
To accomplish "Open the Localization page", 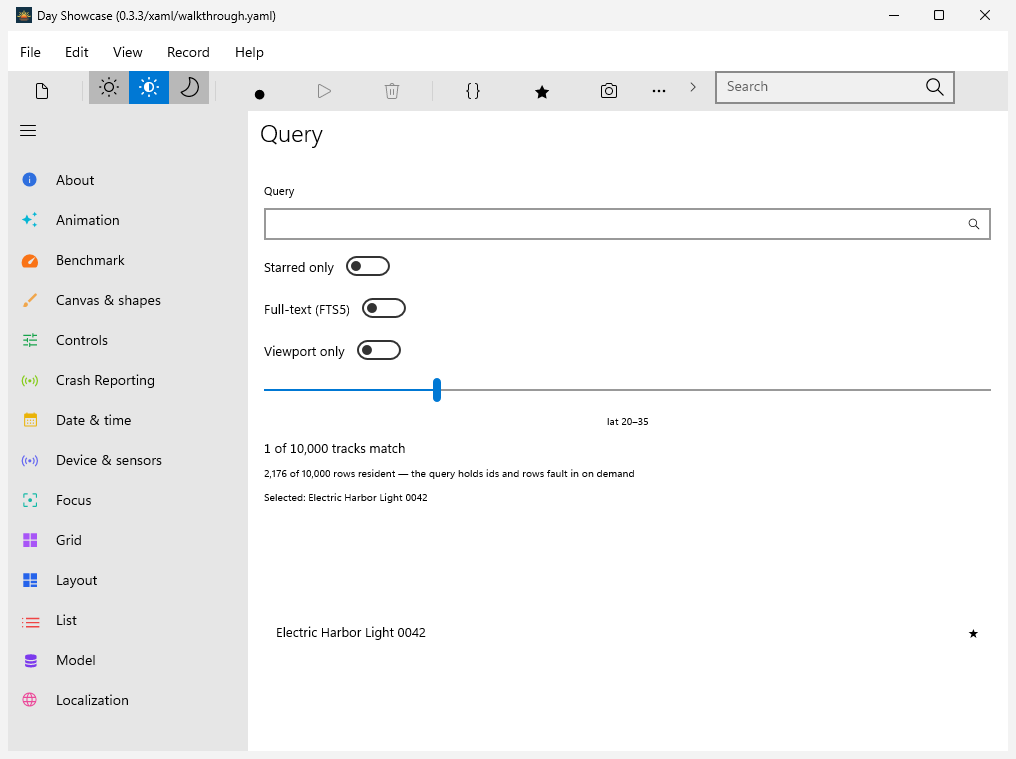I will (128, 700).
